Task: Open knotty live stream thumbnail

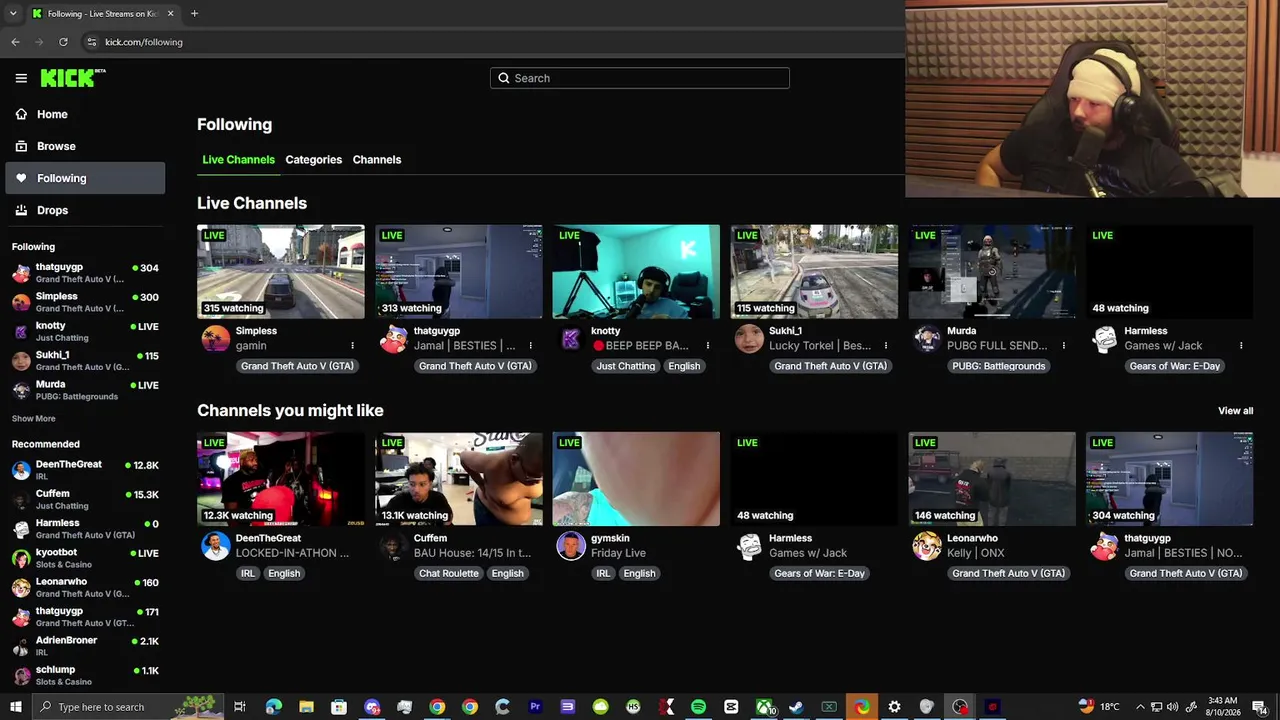Action: (x=636, y=272)
